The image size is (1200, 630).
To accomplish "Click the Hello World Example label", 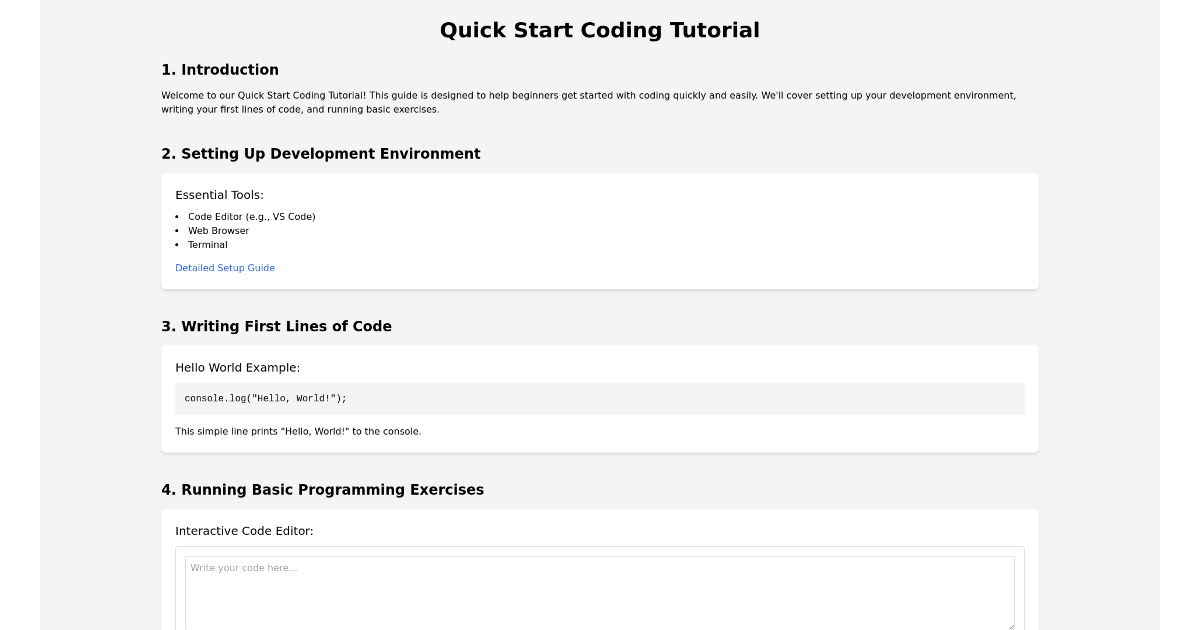I will click(237, 367).
